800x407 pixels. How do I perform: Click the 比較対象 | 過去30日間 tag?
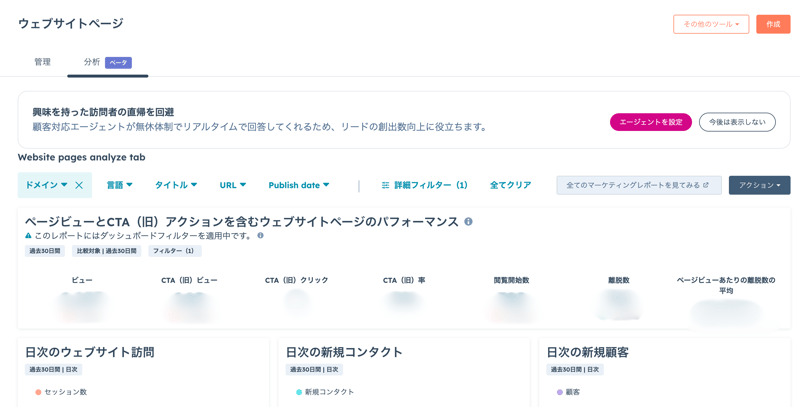[x=107, y=251]
